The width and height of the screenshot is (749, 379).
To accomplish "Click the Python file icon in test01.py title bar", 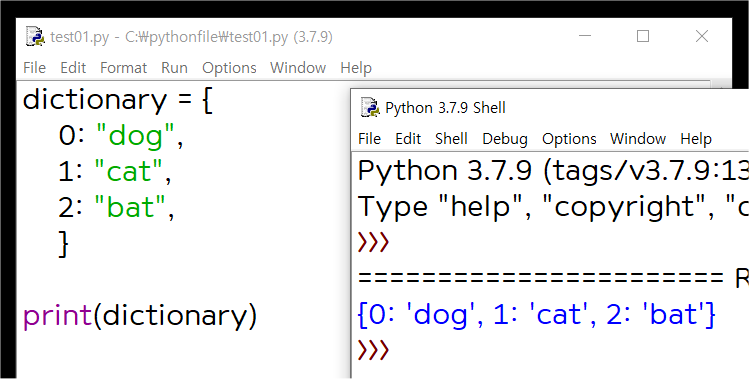I will [x=35, y=37].
